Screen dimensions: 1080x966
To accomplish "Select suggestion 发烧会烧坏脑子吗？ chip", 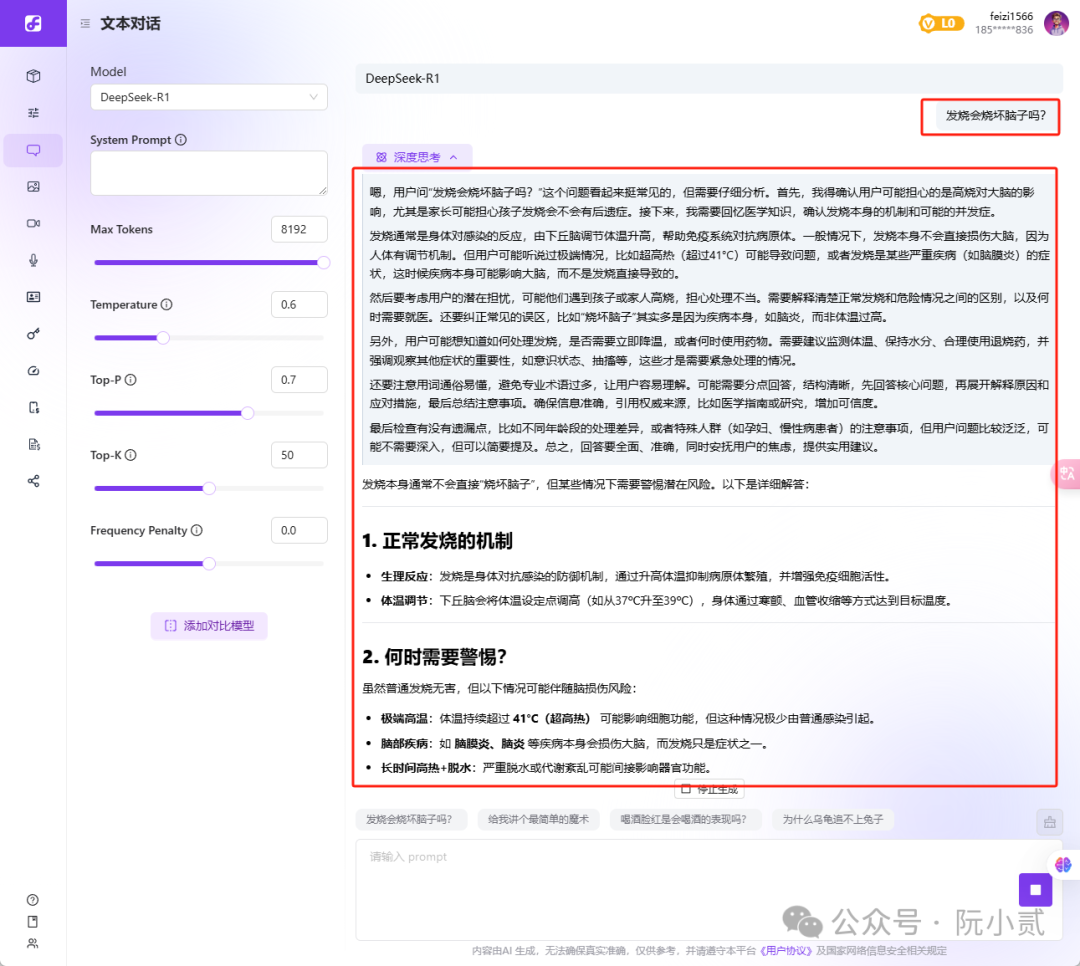I will pyautogui.click(x=409, y=819).
